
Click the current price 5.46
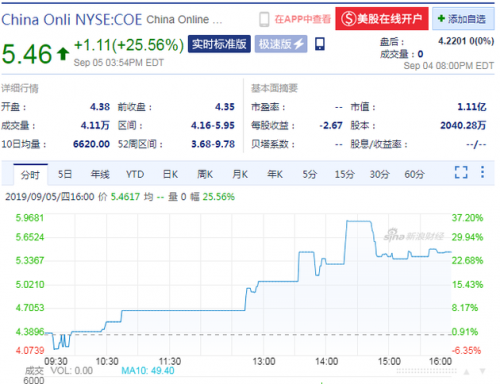point(27,54)
